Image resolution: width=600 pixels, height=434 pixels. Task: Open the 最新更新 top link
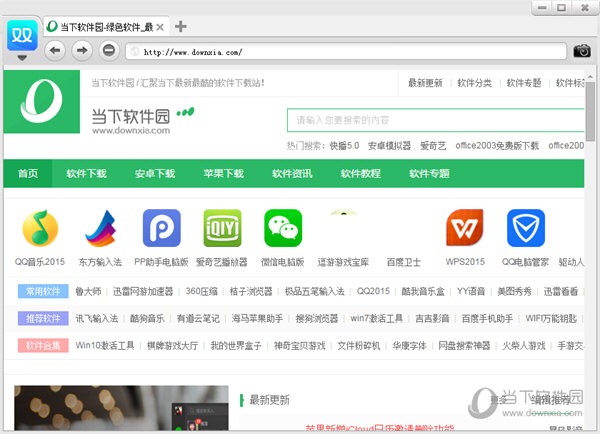(x=425, y=83)
